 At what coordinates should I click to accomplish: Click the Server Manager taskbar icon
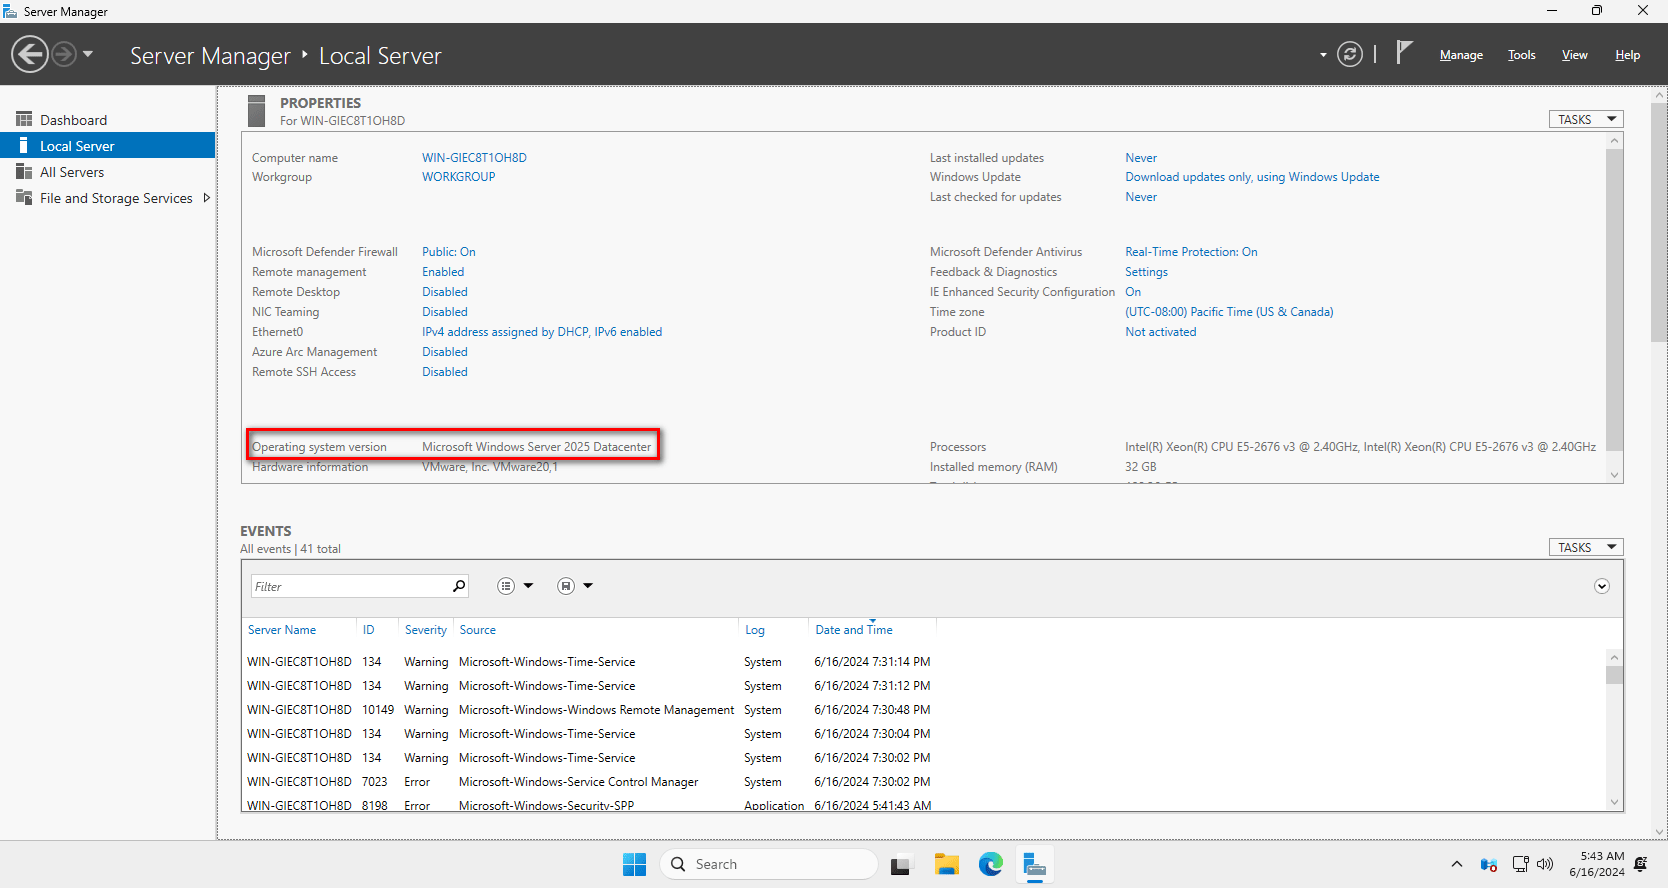click(1034, 864)
